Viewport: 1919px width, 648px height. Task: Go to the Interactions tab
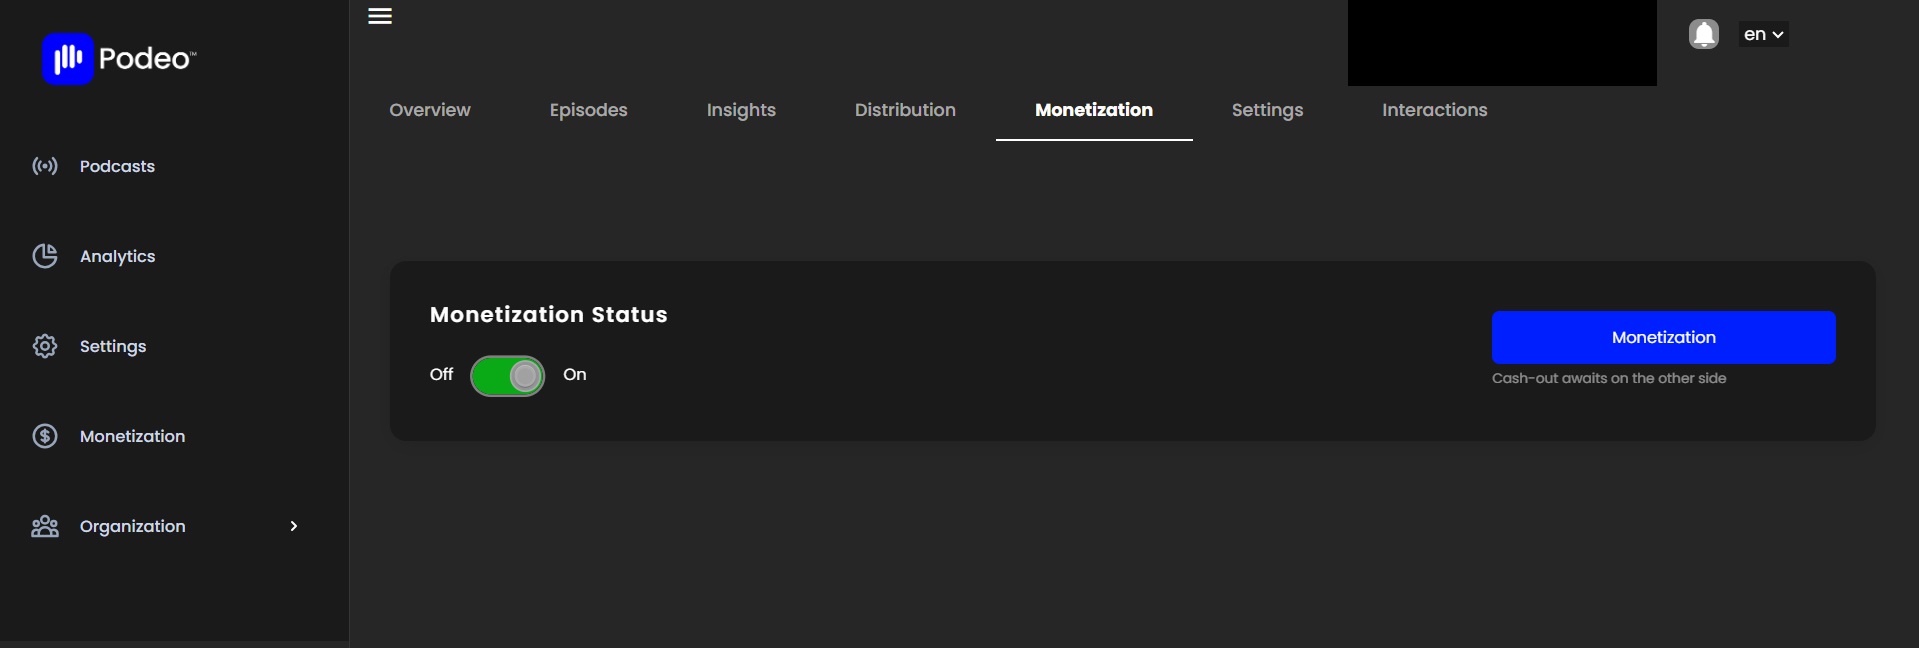click(1434, 110)
